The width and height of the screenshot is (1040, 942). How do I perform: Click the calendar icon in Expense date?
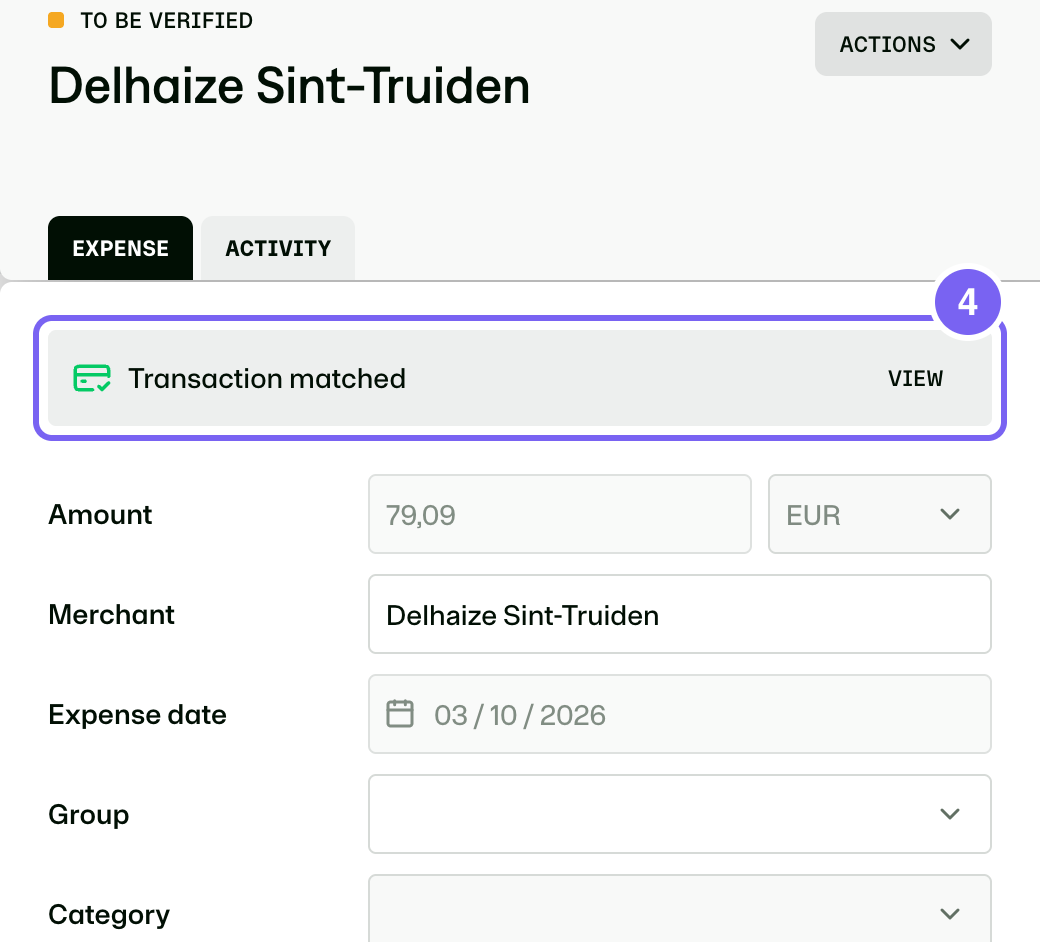(400, 714)
